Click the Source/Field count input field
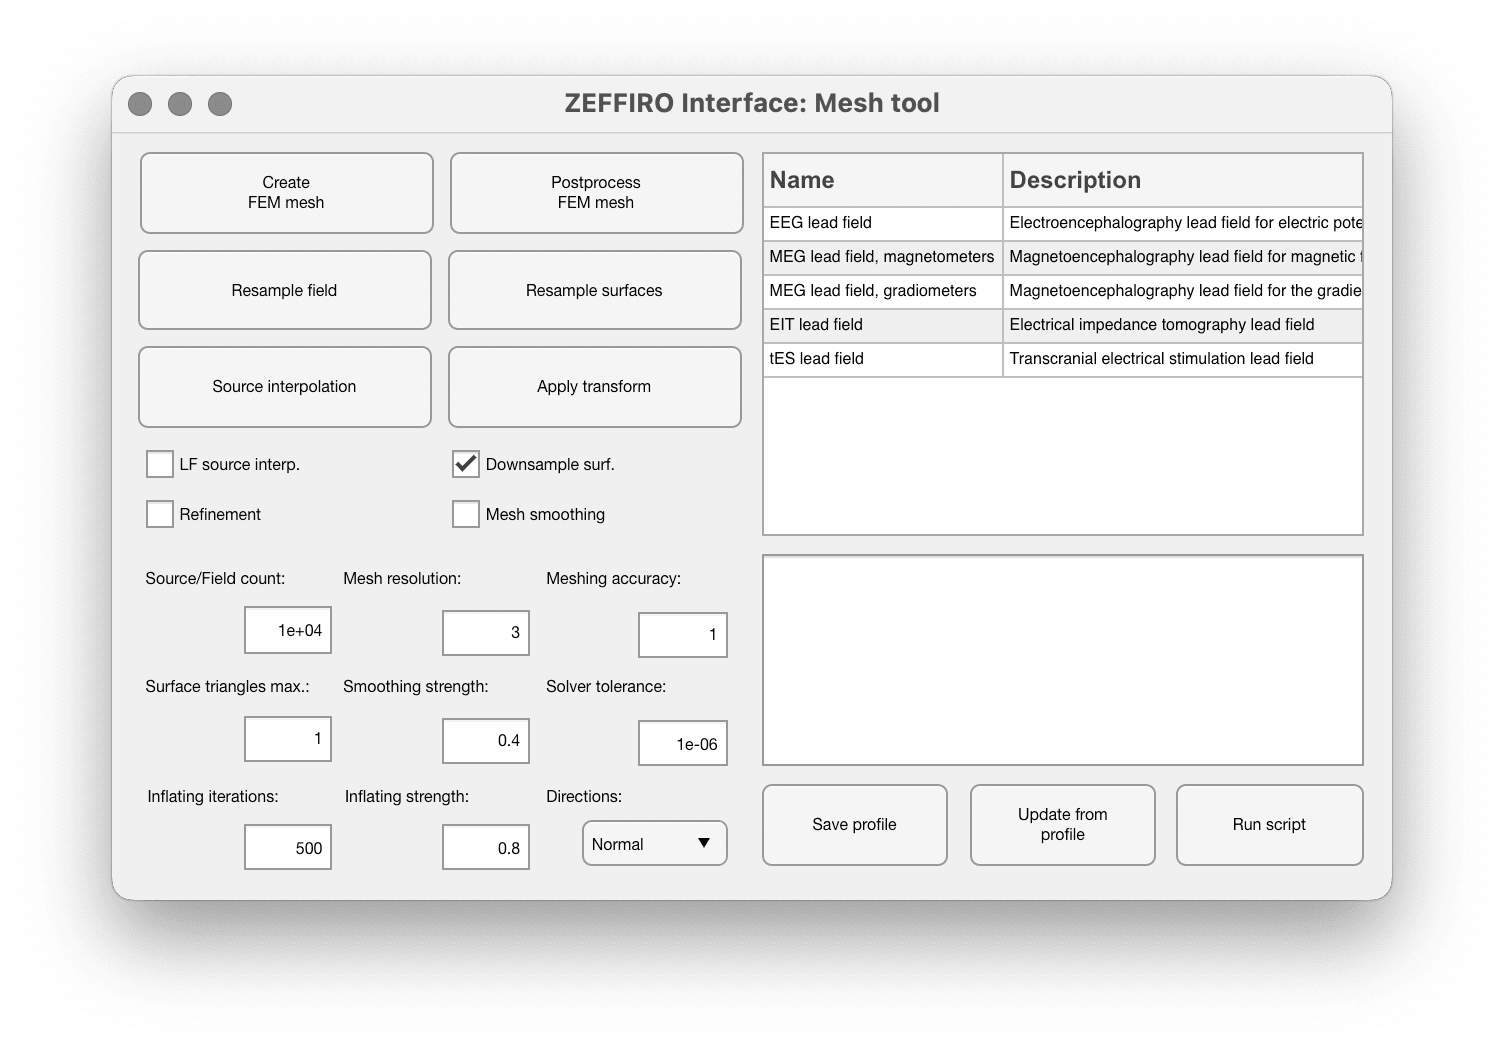 tap(288, 630)
